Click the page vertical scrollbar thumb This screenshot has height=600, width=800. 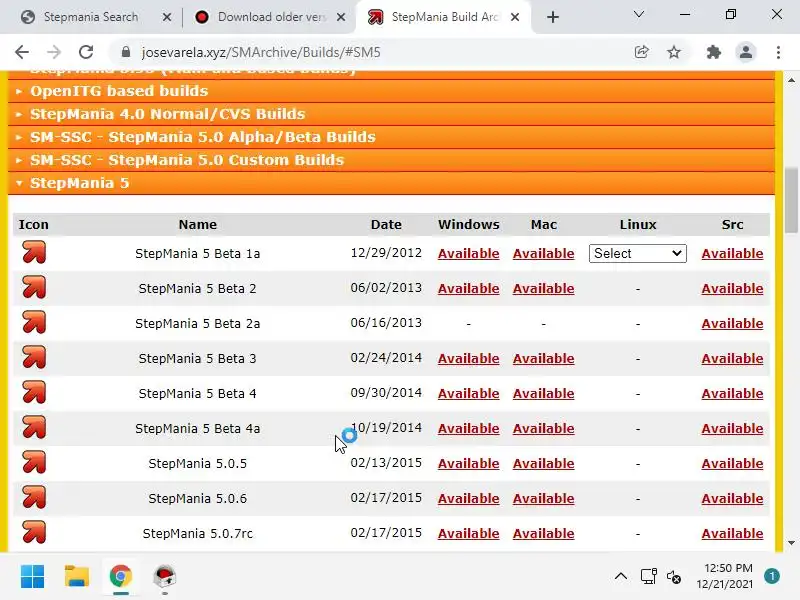point(791,201)
